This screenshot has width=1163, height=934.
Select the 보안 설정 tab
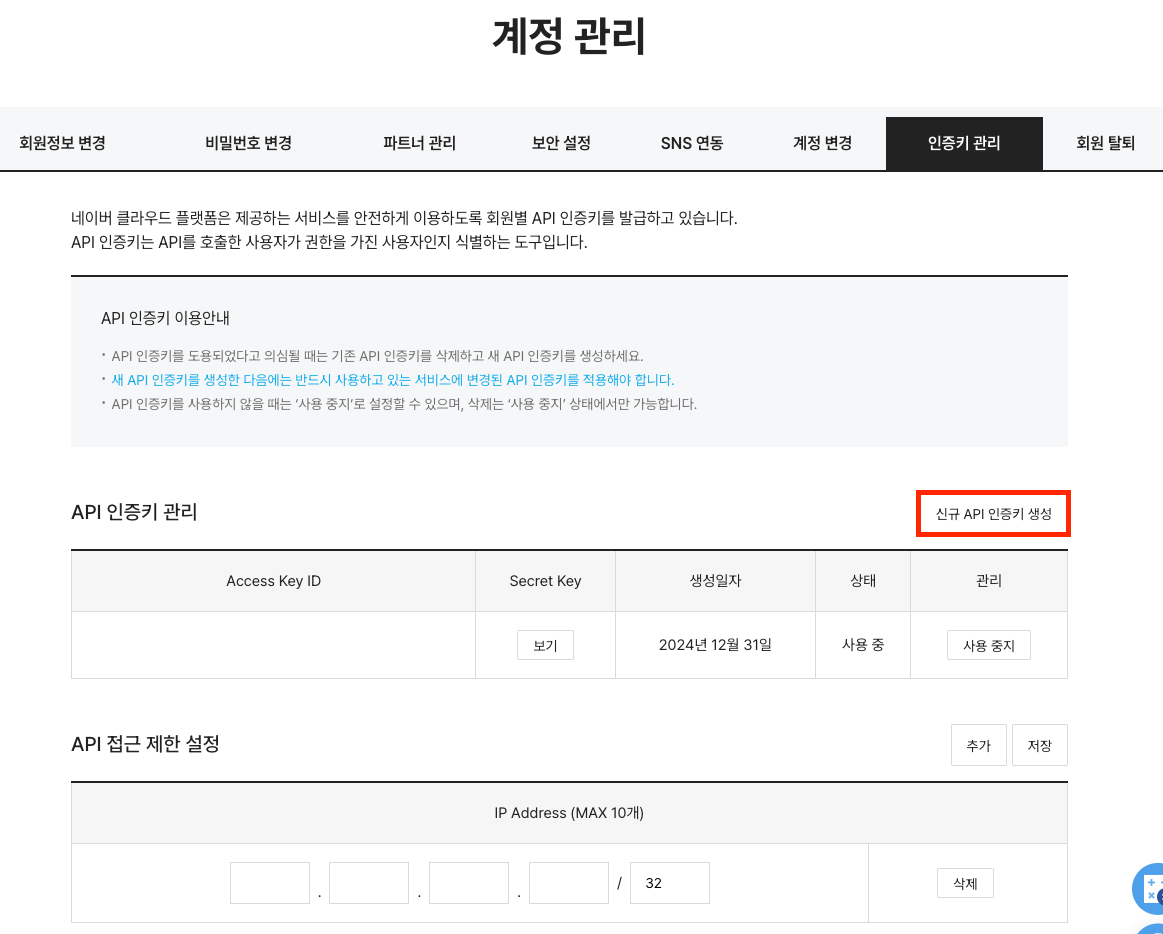point(561,143)
